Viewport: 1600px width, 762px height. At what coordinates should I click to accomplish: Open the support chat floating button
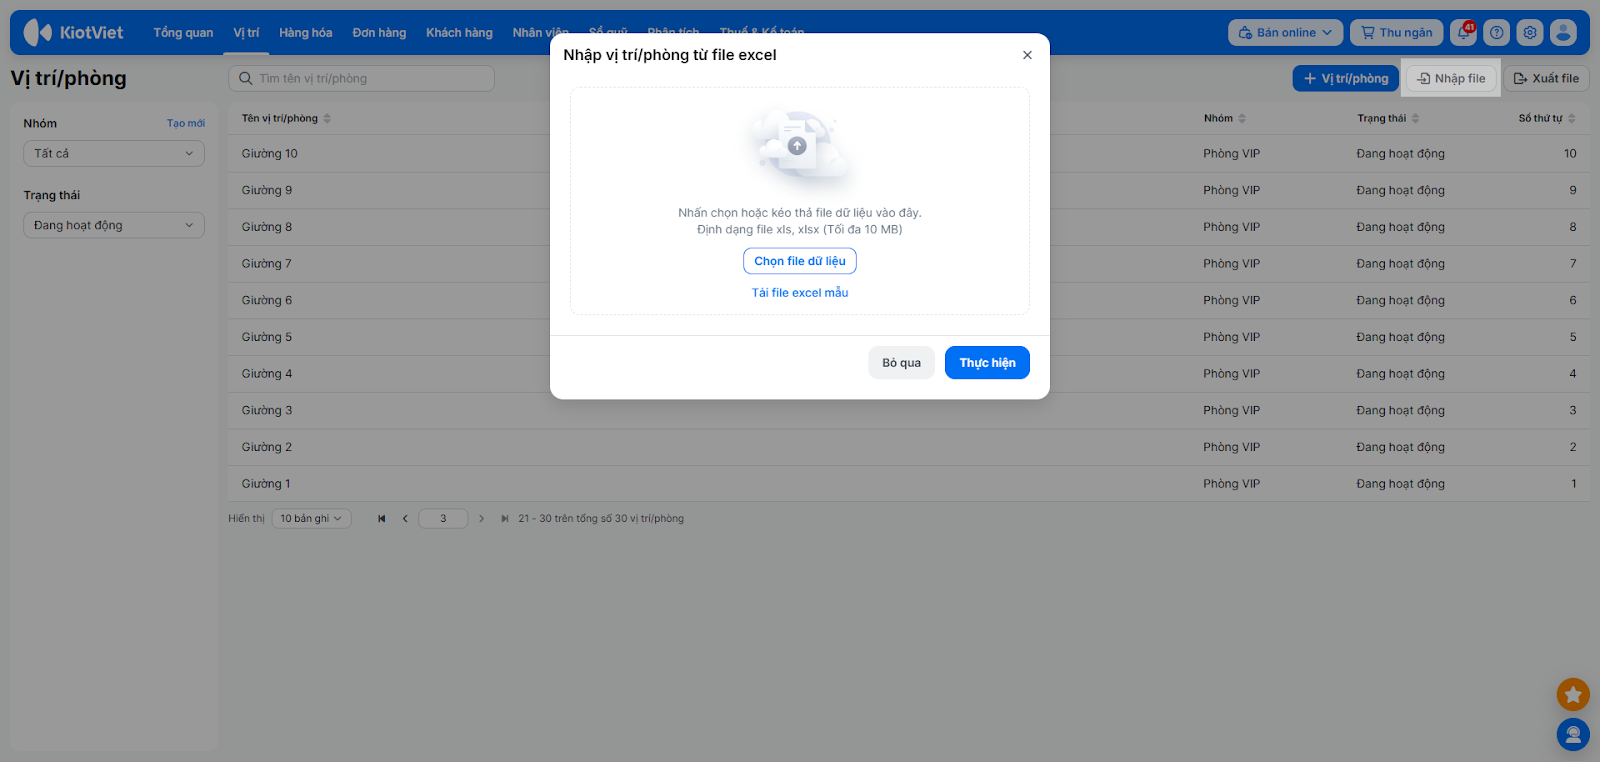pyautogui.click(x=1573, y=735)
